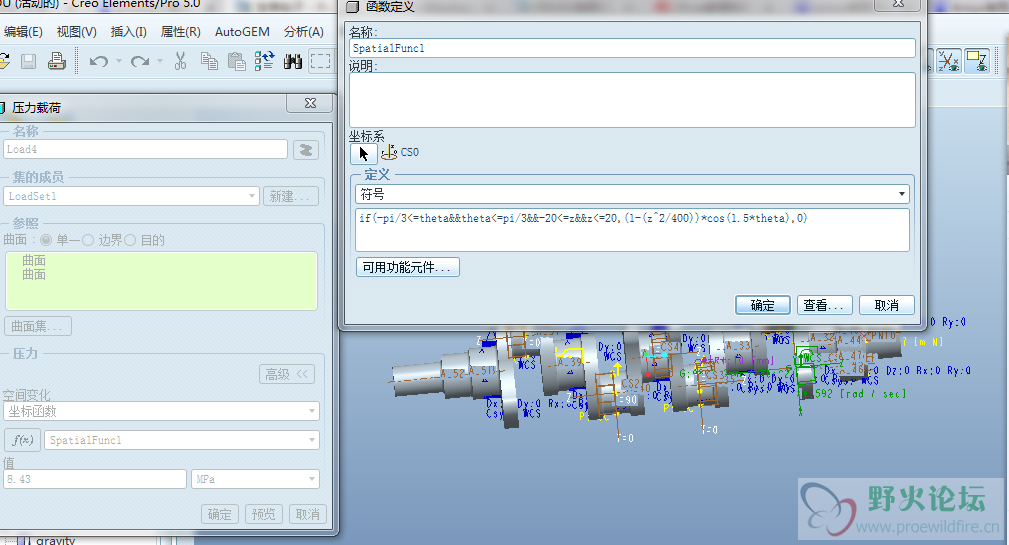The image size is (1009, 545).
Task: Open the 坐标函数 spatial variation dropdown
Action: (x=162, y=411)
